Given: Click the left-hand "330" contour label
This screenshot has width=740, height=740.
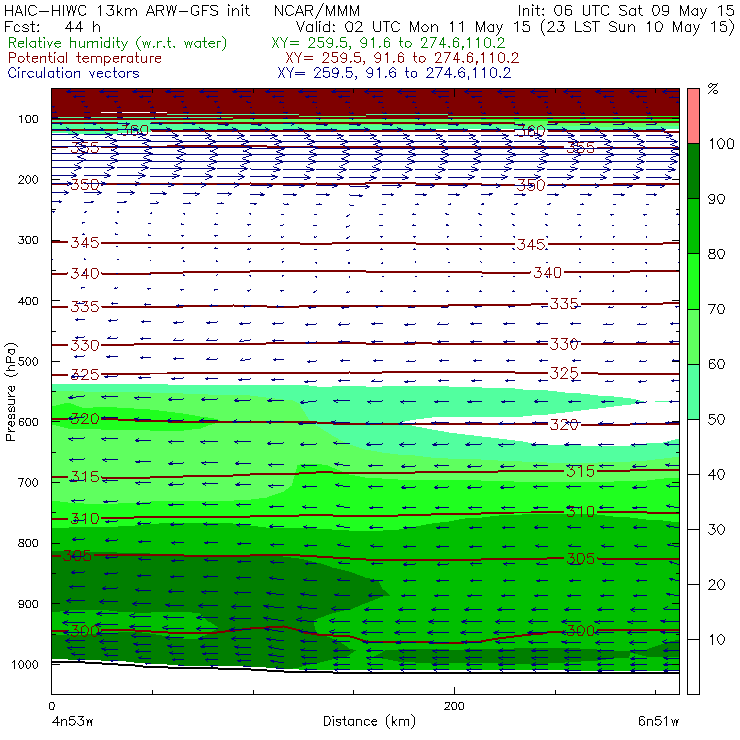Looking at the screenshot, I should pyautogui.click(x=85, y=345).
